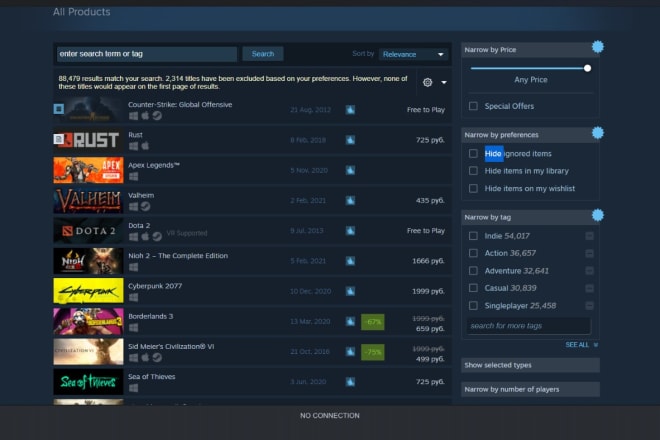Check Hide items in my library
The image size is (660, 440).
pyautogui.click(x=473, y=171)
